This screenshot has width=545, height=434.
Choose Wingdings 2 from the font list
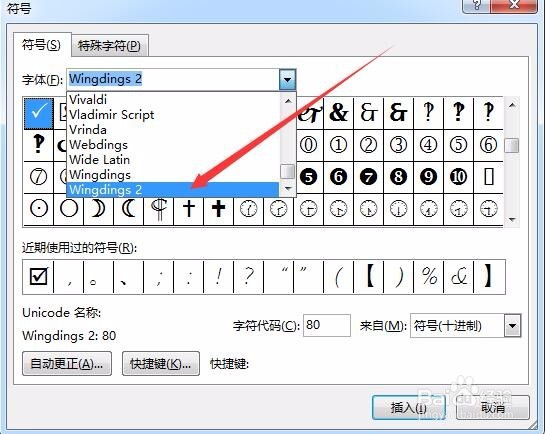point(172,190)
